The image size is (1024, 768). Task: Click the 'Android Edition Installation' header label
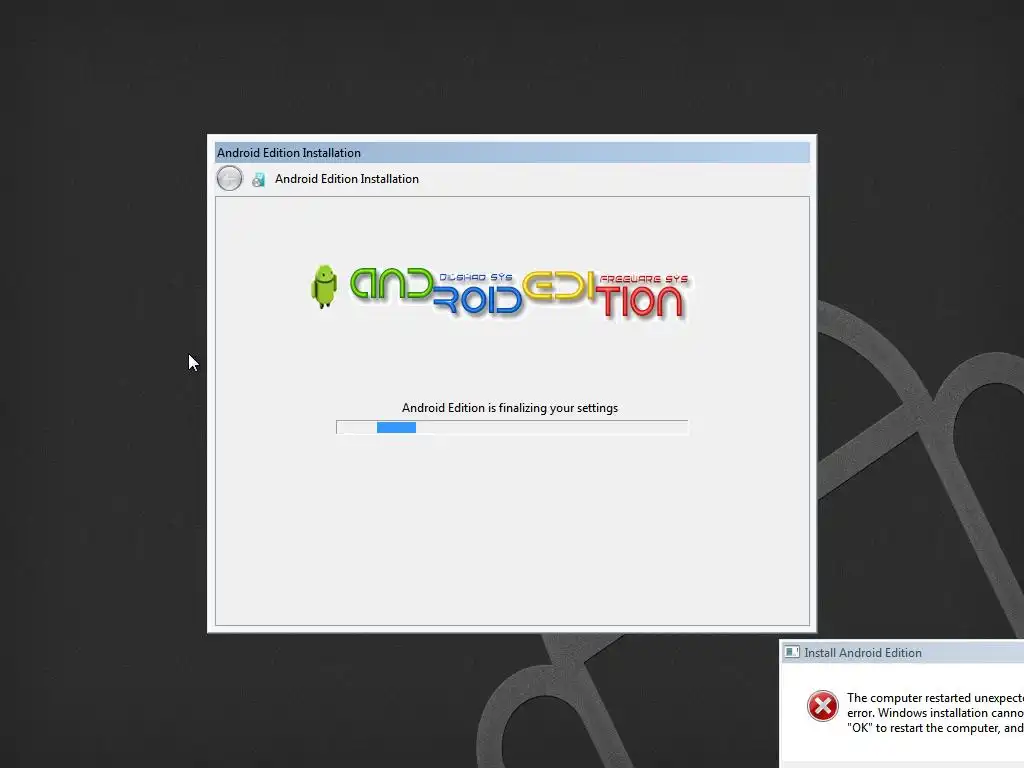(347, 179)
